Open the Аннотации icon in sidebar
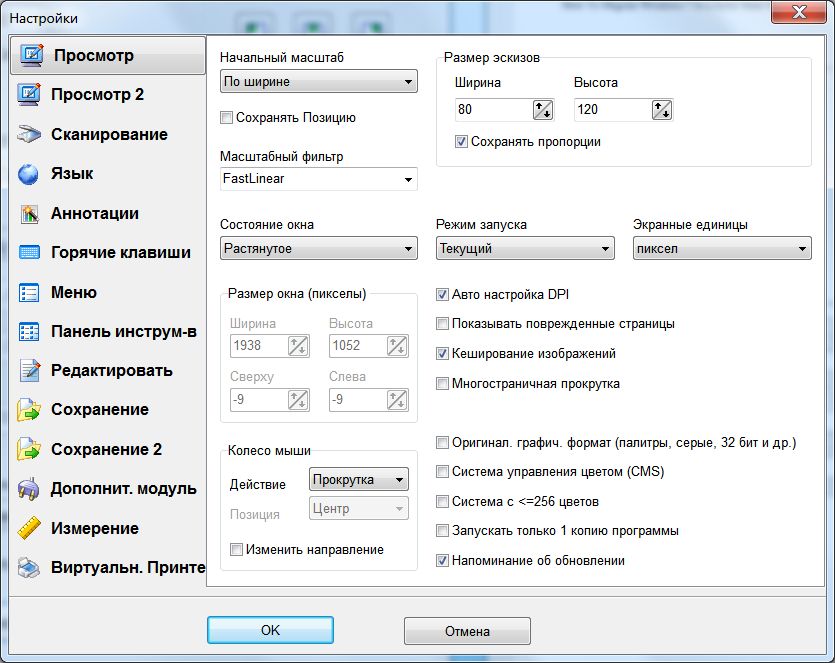 [x=29, y=213]
